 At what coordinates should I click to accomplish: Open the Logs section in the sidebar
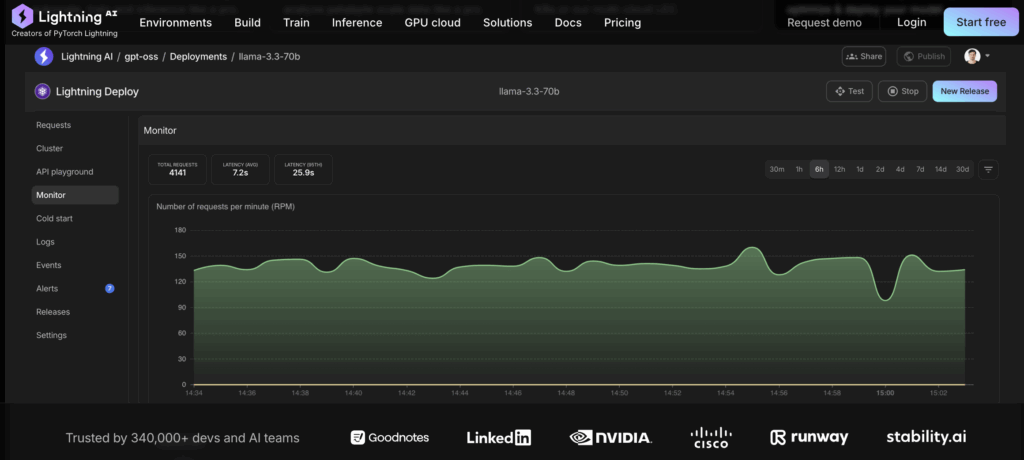click(x=45, y=242)
